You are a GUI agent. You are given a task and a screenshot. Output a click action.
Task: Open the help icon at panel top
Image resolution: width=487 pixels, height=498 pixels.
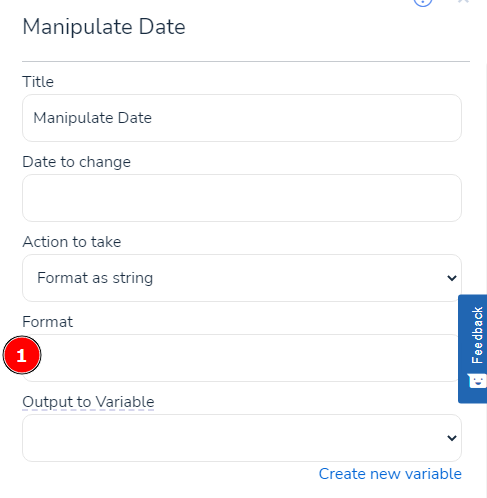[x=423, y=2]
